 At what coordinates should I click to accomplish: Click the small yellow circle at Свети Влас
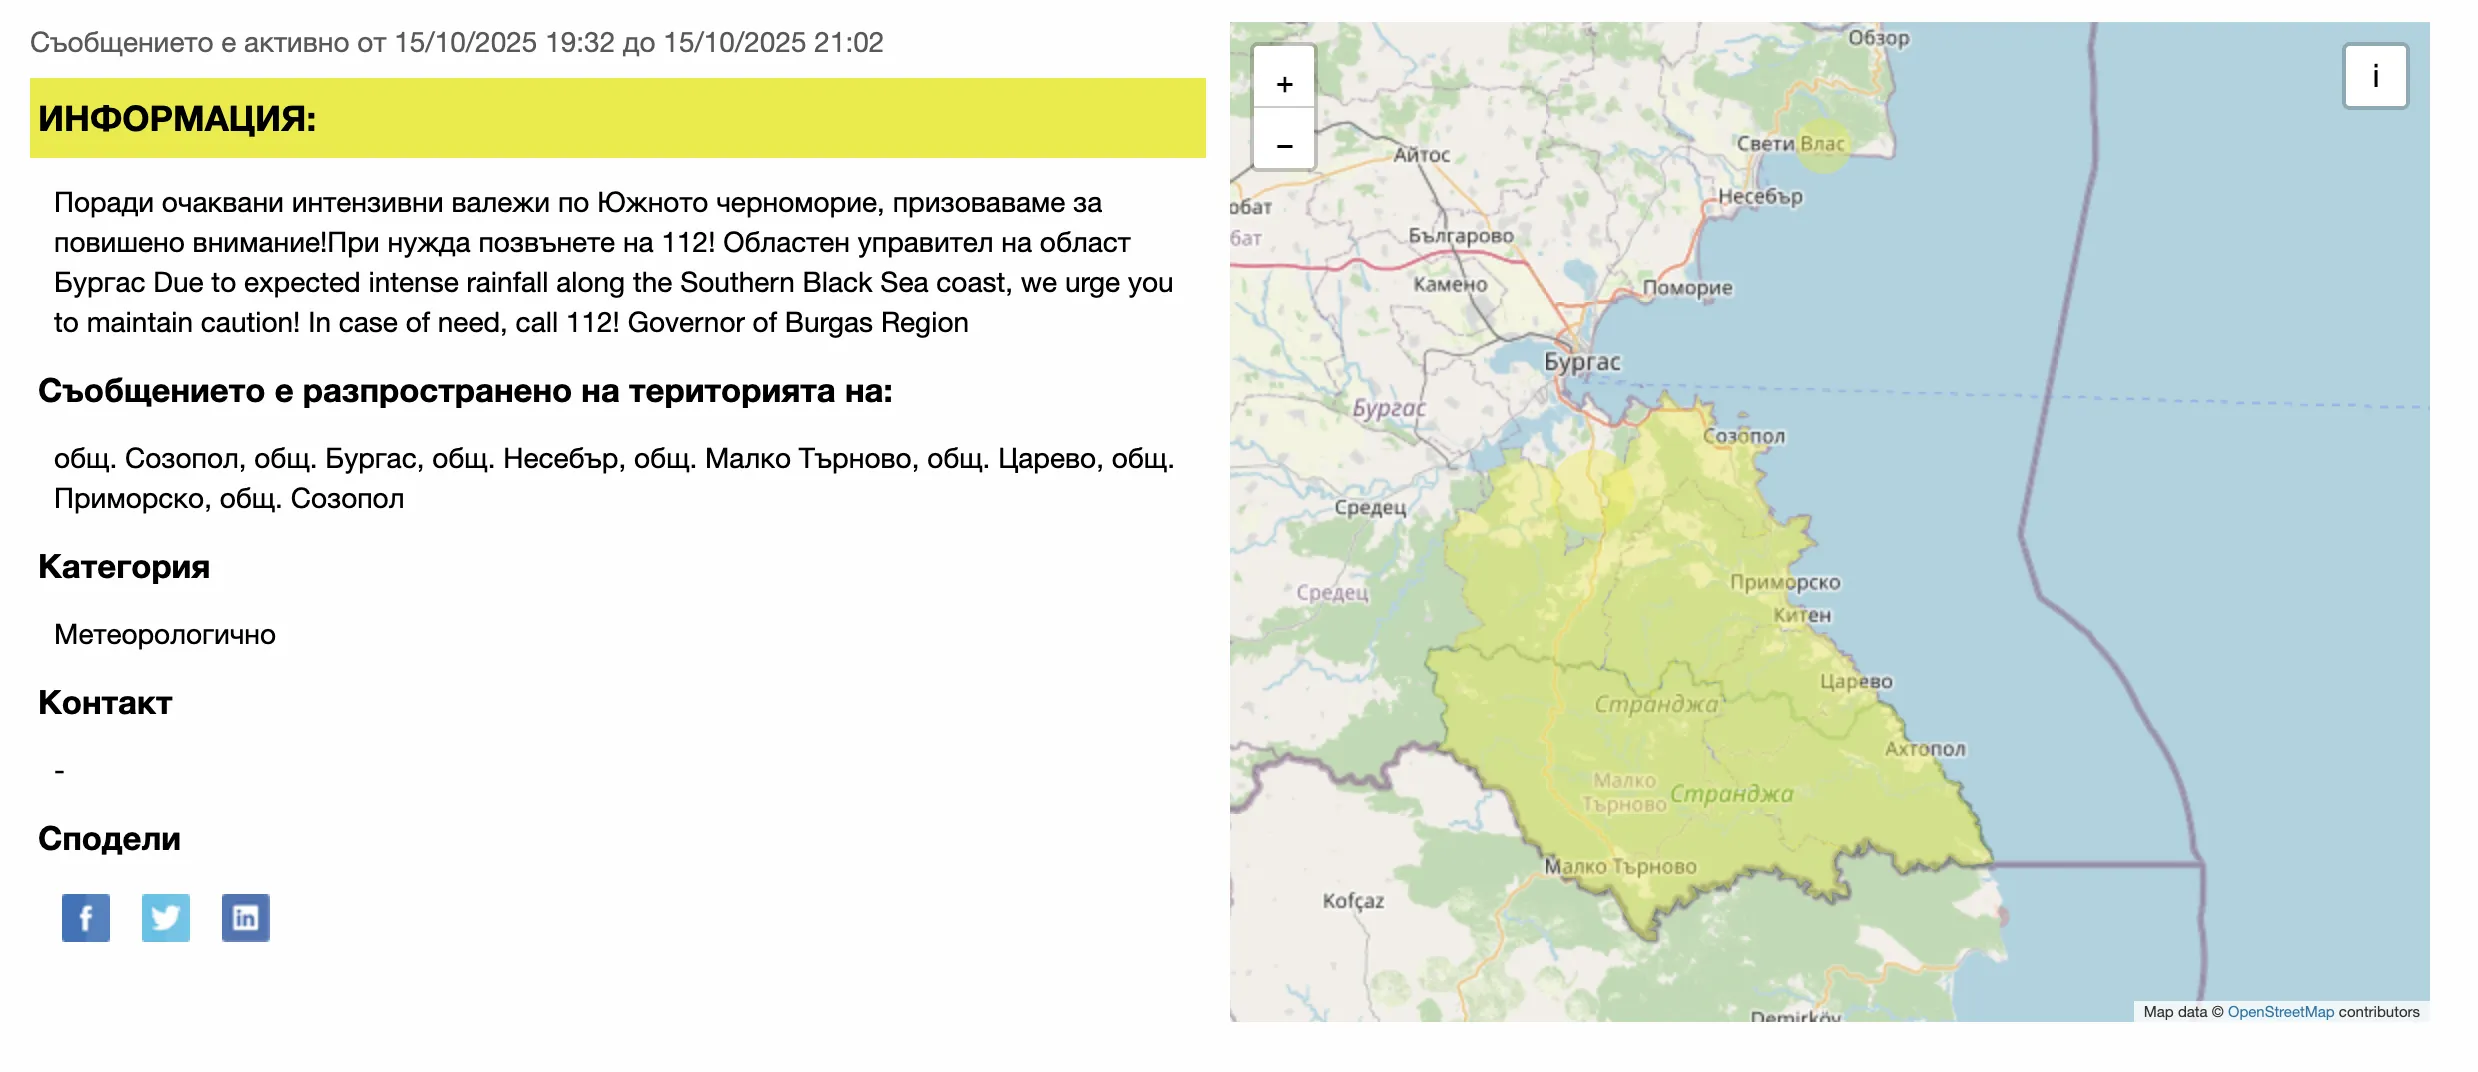tap(1822, 145)
